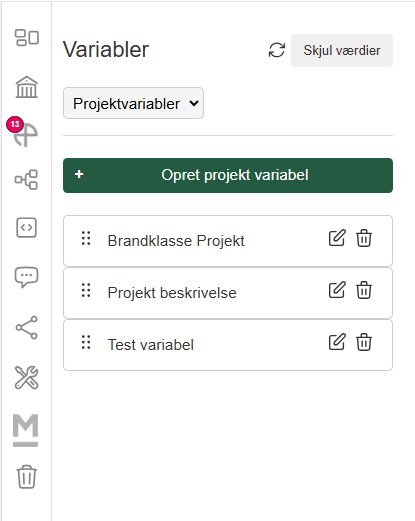415x521 pixels.
Task: Edit the Brandklasse Projekt variable
Action: pos(337,238)
